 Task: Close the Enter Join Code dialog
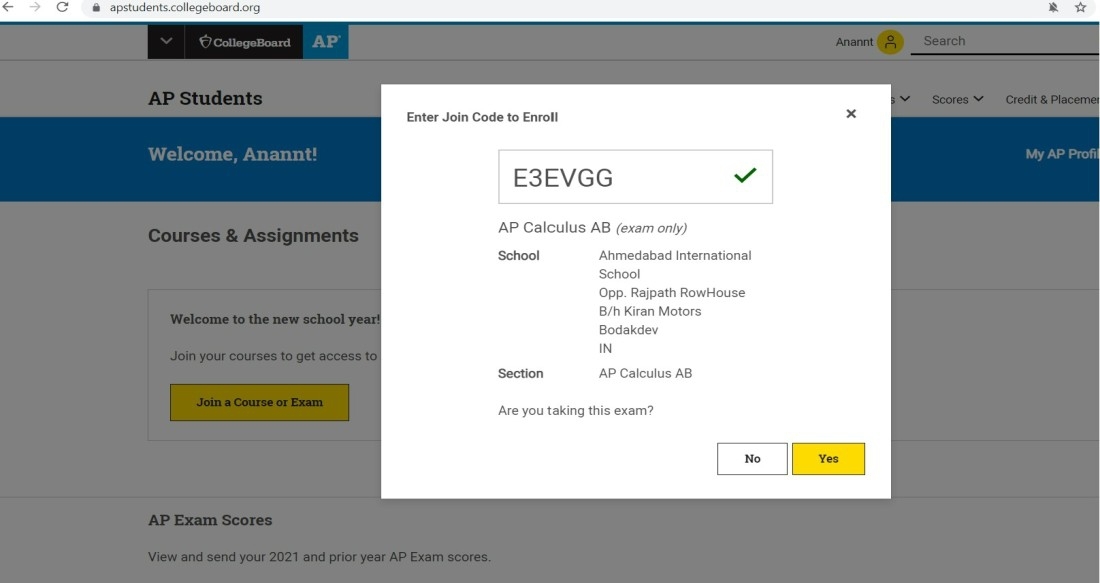coord(851,114)
